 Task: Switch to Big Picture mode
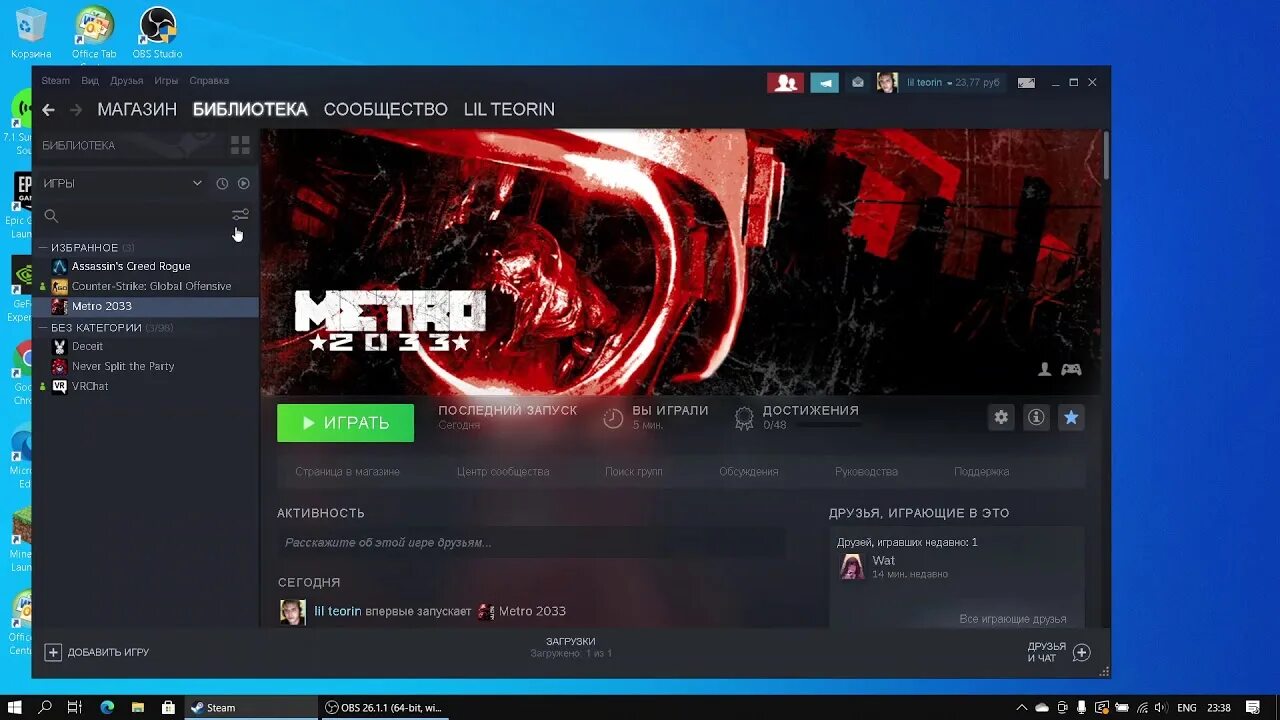tap(1026, 83)
